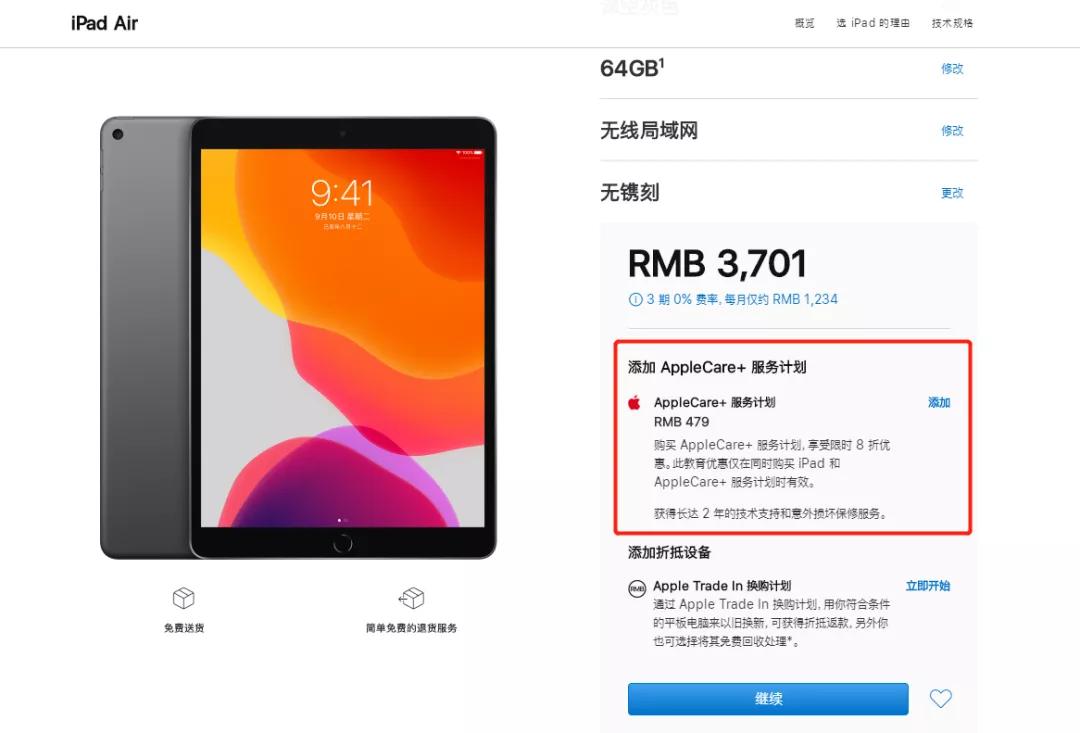Click the iPad Air title in header
This screenshot has height=733, width=1080.
tap(104, 23)
